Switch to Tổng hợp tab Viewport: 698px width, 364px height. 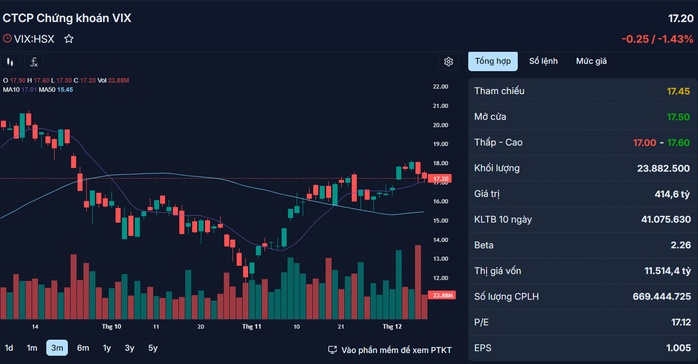pyautogui.click(x=493, y=61)
